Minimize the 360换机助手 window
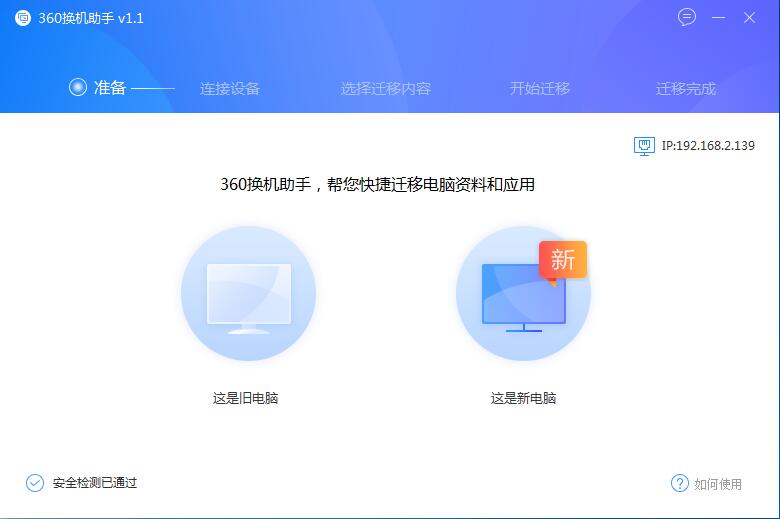The width and height of the screenshot is (780, 519). click(x=718, y=17)
